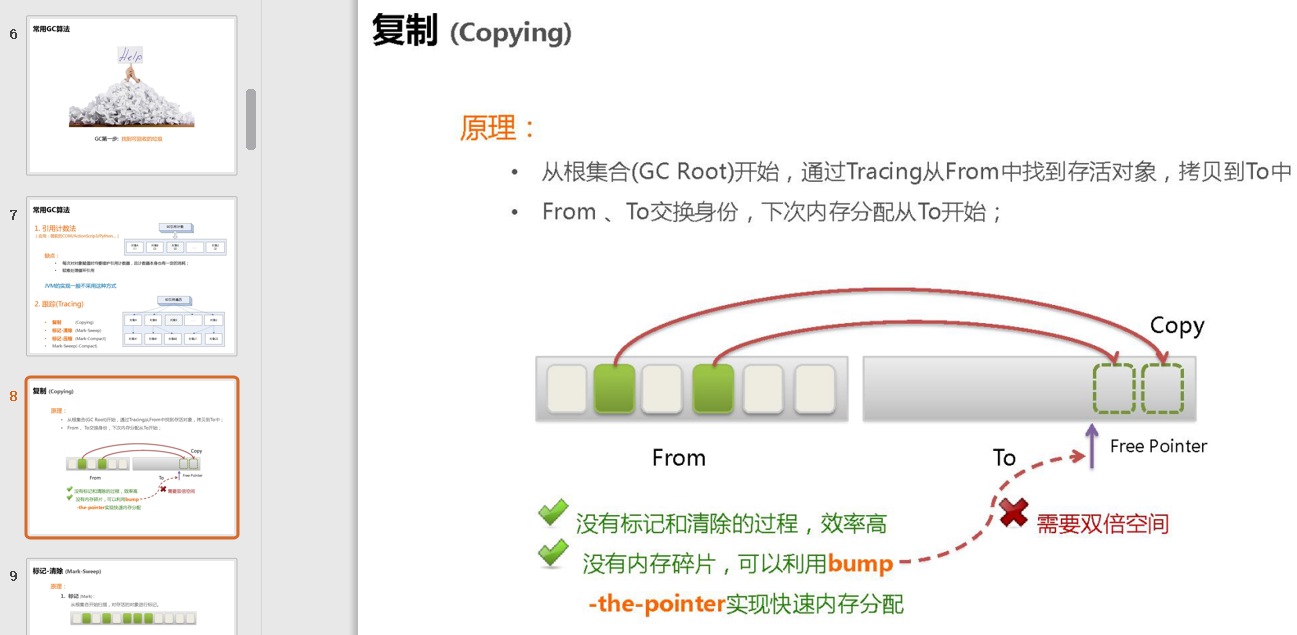Click the 需要双倍空间 red text
Screen dimensions: 1297x635
click(1102, 523)
